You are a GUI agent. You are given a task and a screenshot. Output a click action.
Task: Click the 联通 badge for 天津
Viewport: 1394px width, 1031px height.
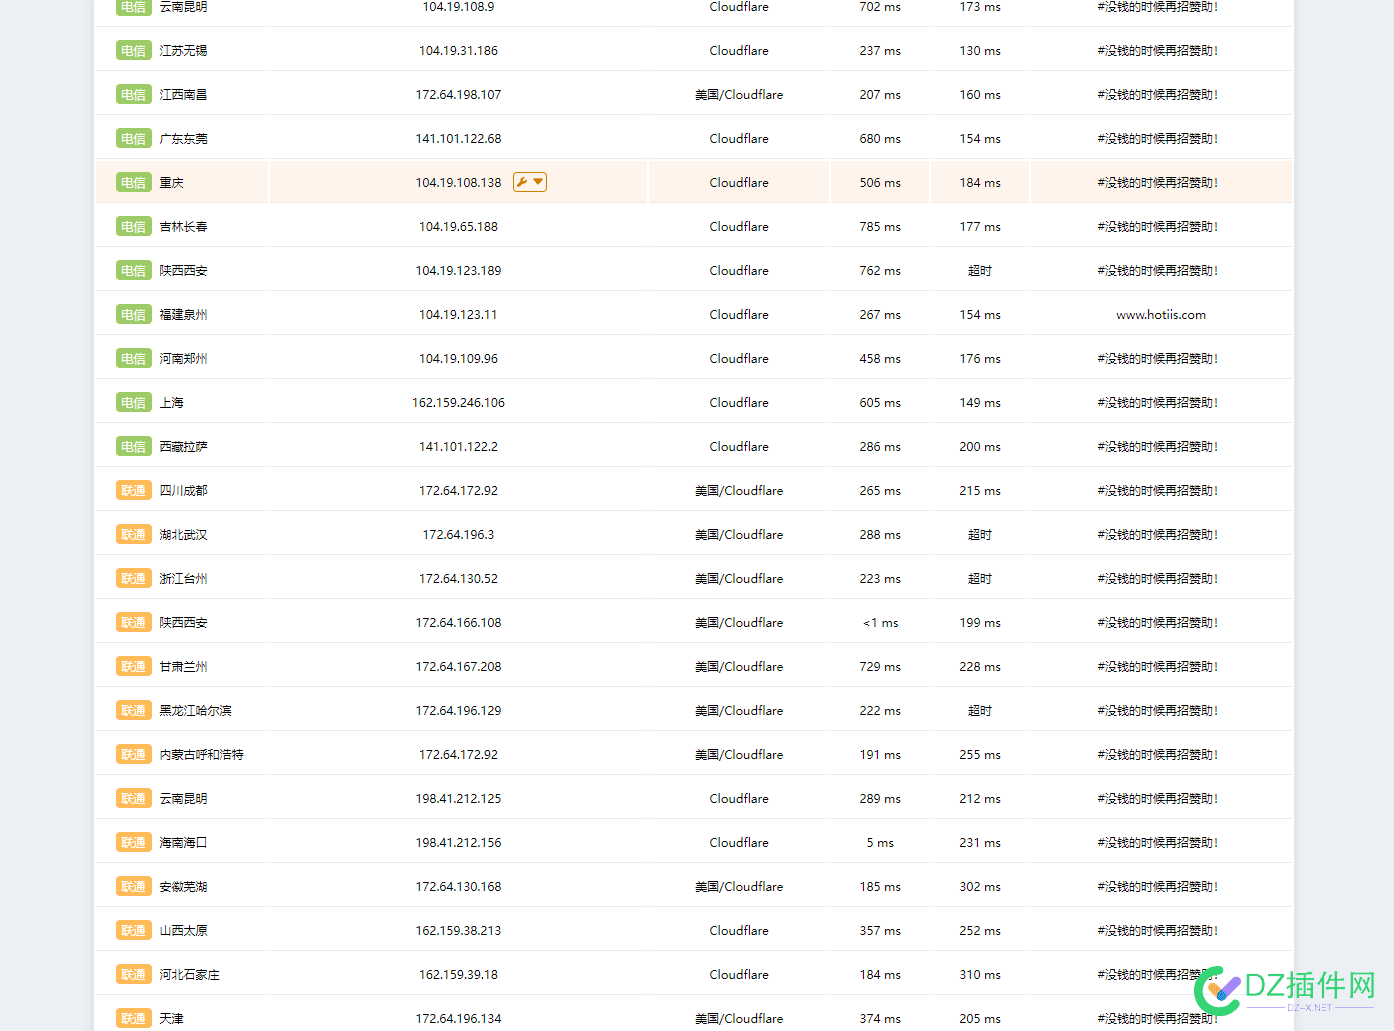tap(134, 1019)
